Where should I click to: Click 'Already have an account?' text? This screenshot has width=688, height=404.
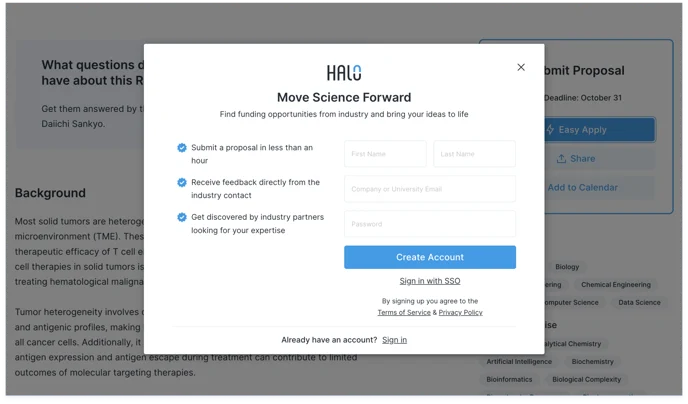coord(329,340)
